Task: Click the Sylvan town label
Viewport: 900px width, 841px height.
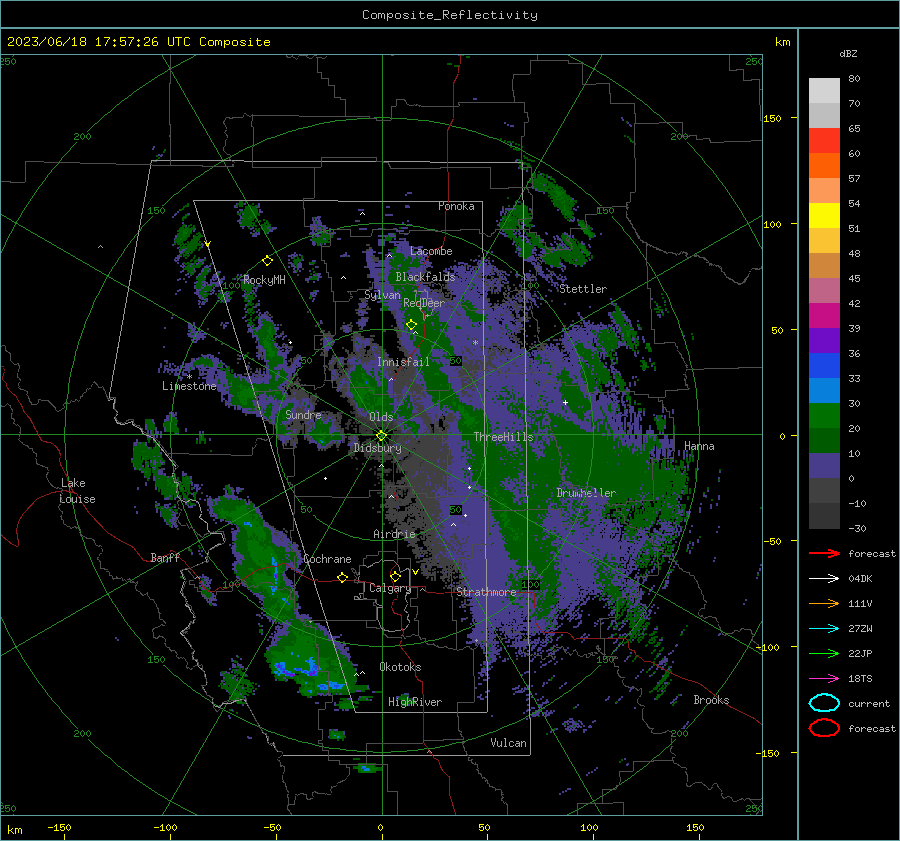Action: pos(382,295)
